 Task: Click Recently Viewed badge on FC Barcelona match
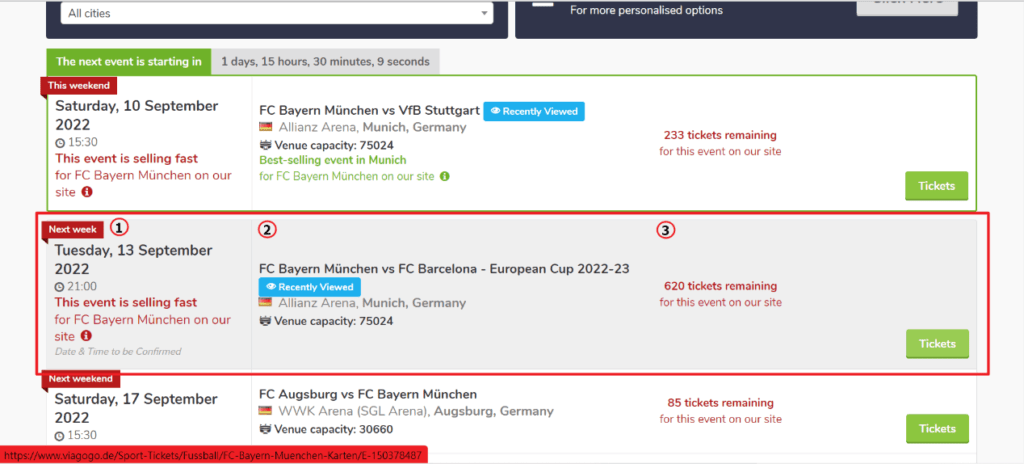pyautogui.click(x=310, y=287)
